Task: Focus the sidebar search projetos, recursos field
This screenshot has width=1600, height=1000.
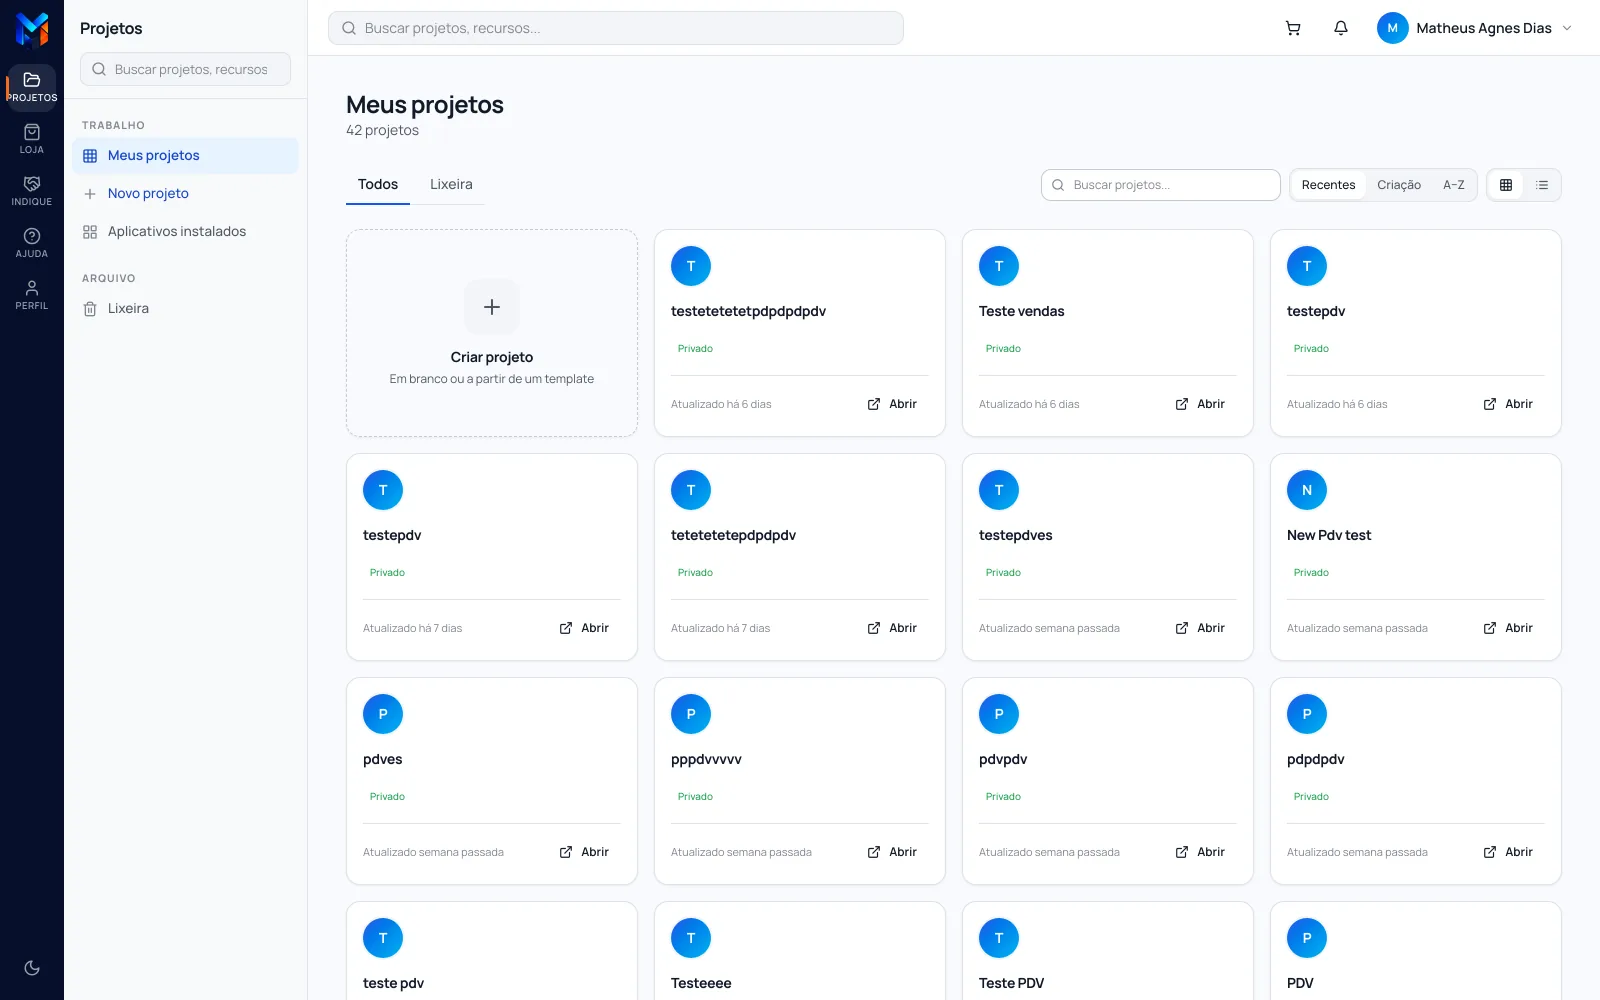Action: coord(185,69)
